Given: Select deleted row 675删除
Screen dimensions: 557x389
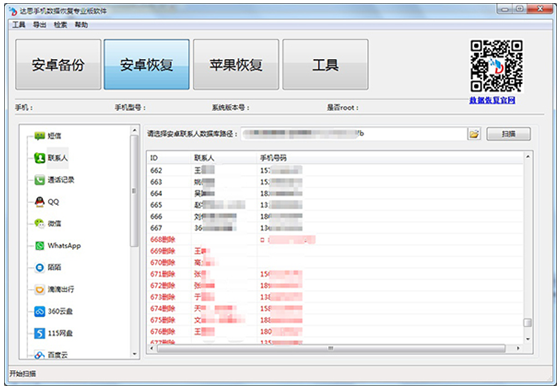Looking at the screenshot, I should point(335,320).
